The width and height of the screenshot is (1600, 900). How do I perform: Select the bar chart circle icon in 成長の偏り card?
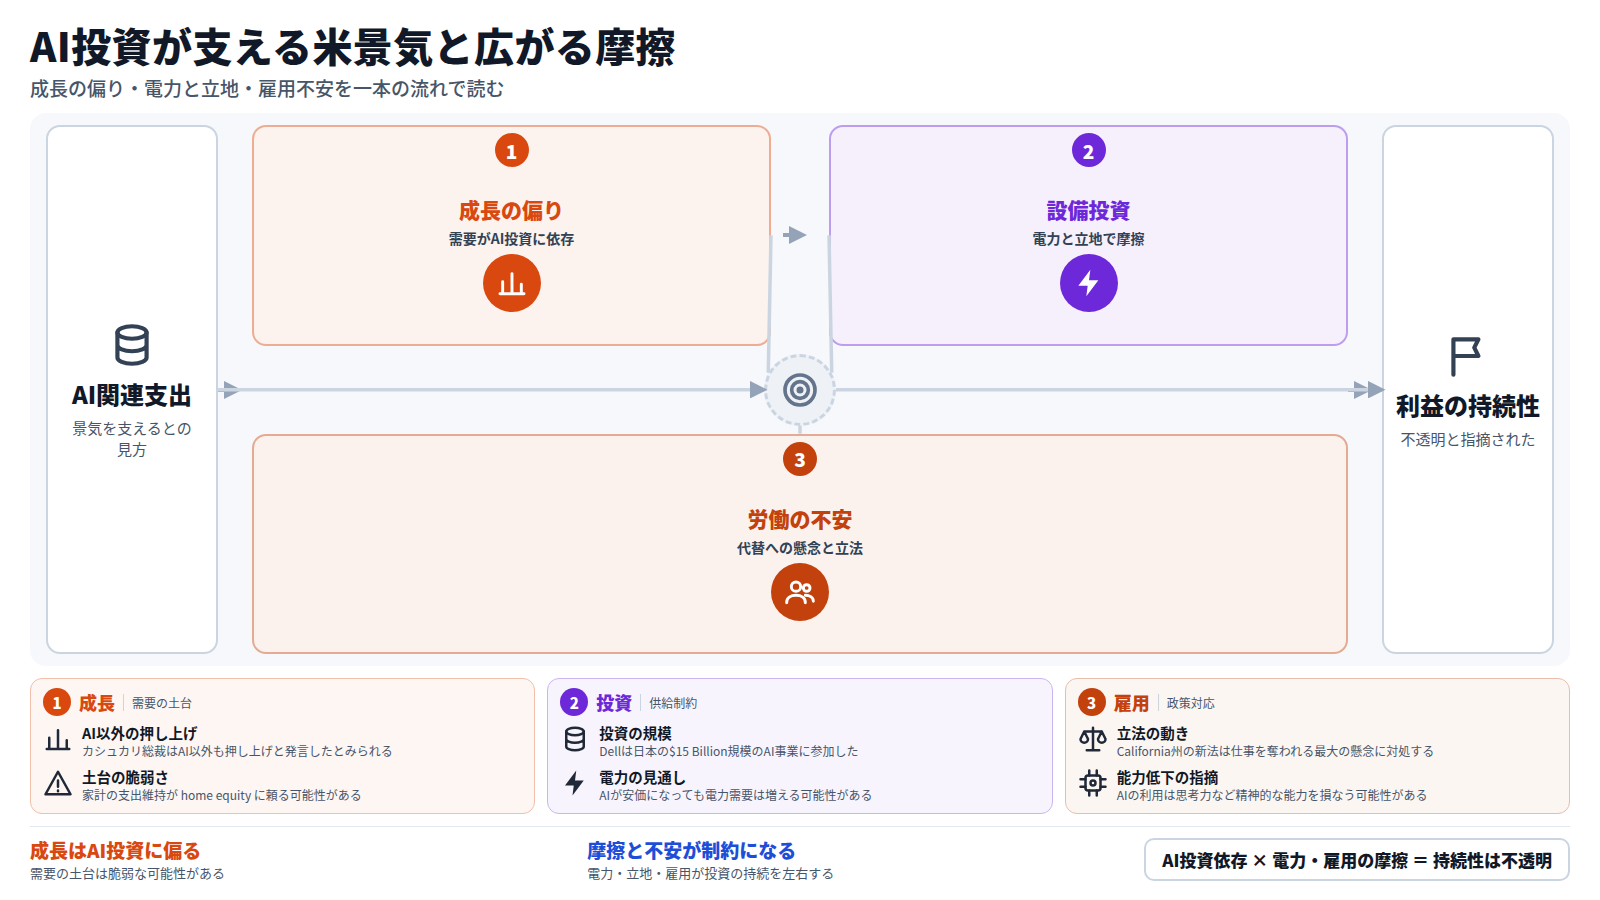(x=512, y=283)
